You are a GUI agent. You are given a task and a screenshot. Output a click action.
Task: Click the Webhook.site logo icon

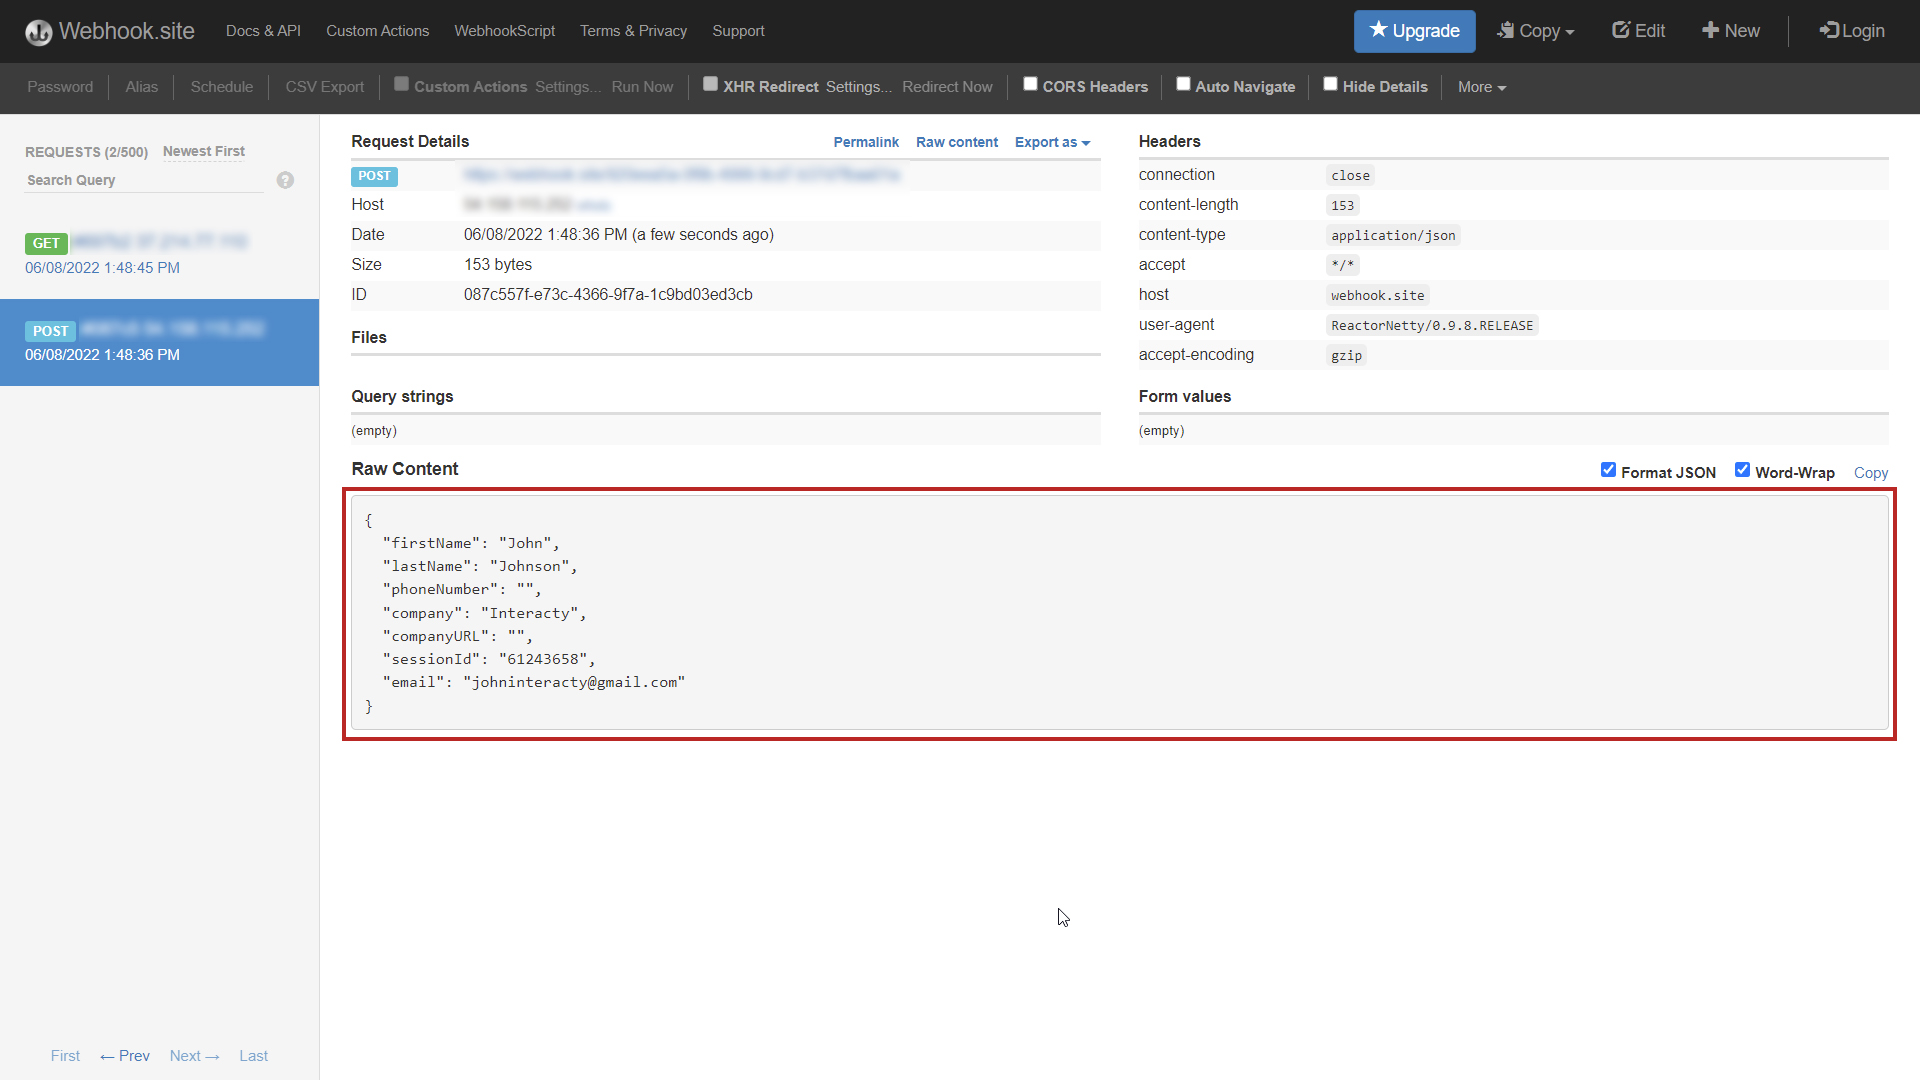tap(38, 30)
